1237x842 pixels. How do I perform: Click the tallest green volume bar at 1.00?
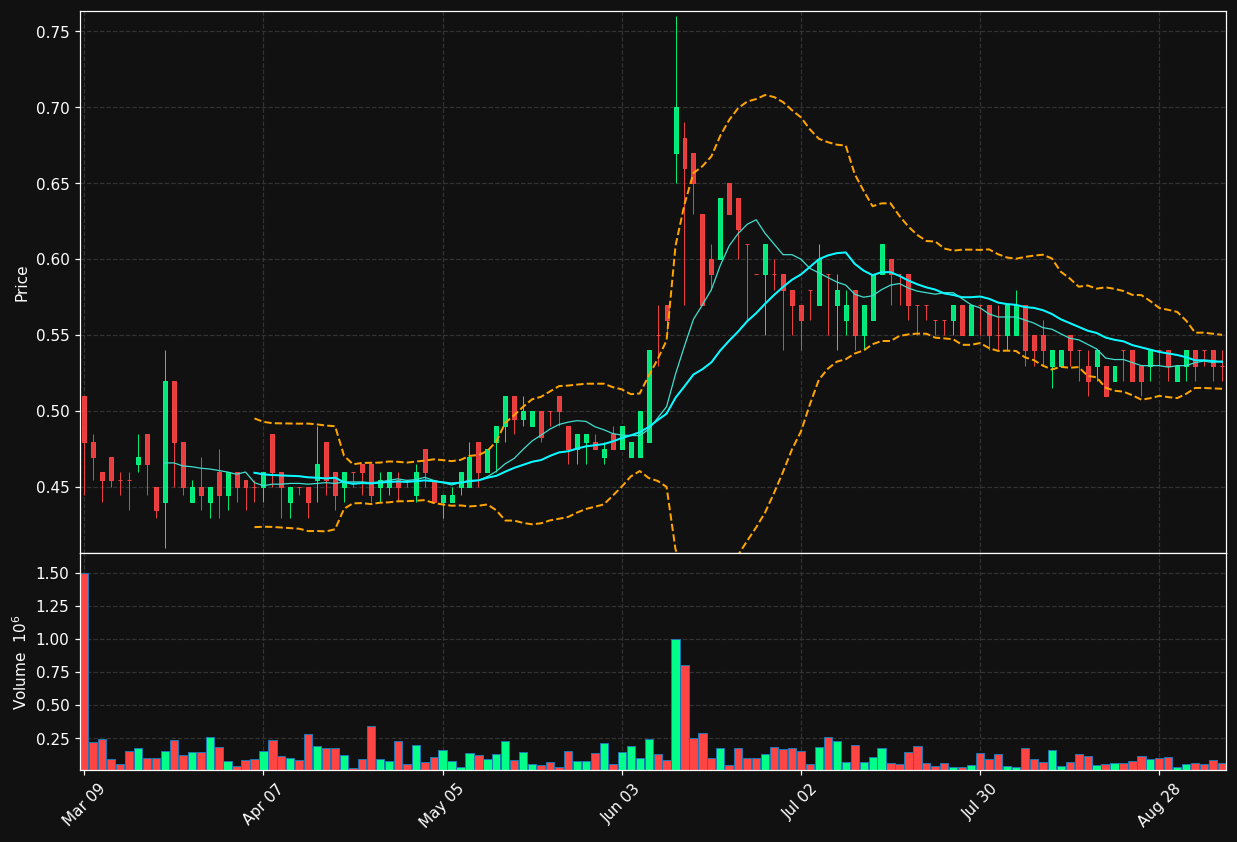[x=676, y=704]
